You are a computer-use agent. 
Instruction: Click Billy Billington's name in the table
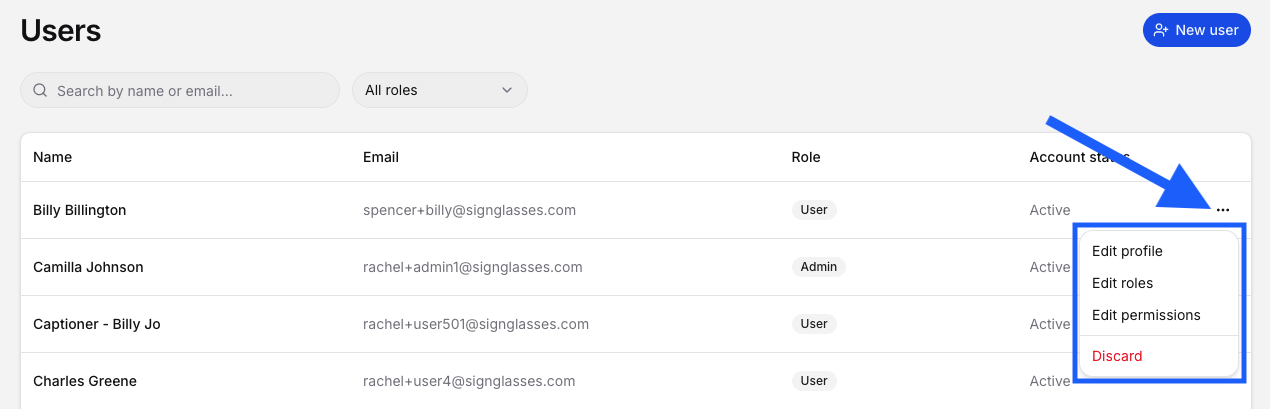coord(80,210)
